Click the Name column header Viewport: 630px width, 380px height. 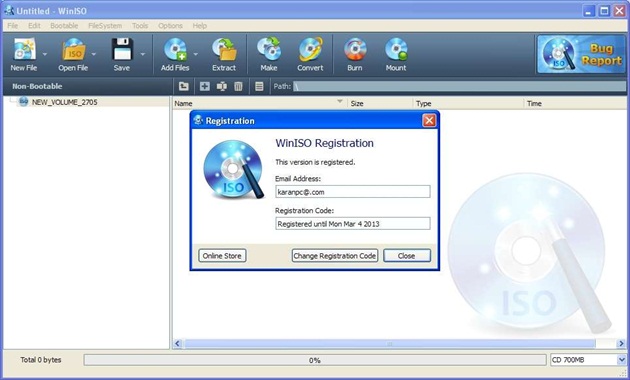click(x=260, y=103)
